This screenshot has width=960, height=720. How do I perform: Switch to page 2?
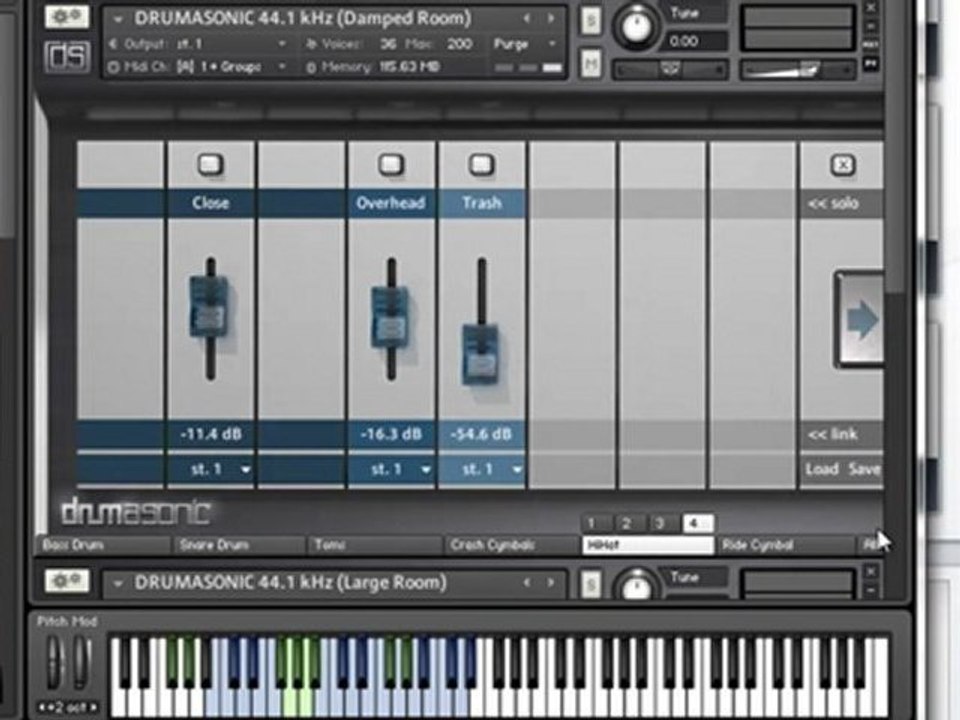626,523
